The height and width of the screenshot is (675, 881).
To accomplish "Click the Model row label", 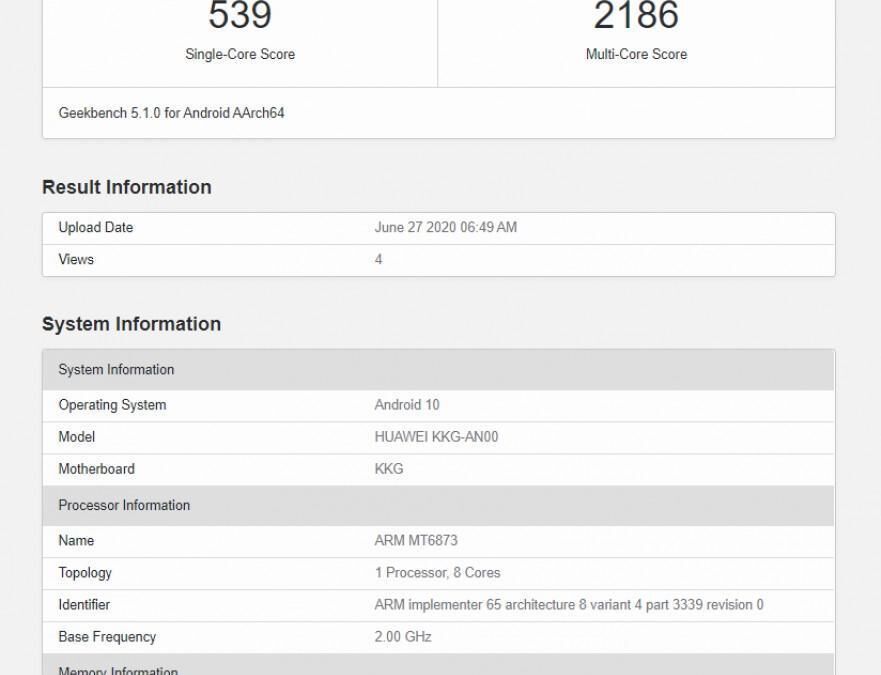I will [76, 437].
